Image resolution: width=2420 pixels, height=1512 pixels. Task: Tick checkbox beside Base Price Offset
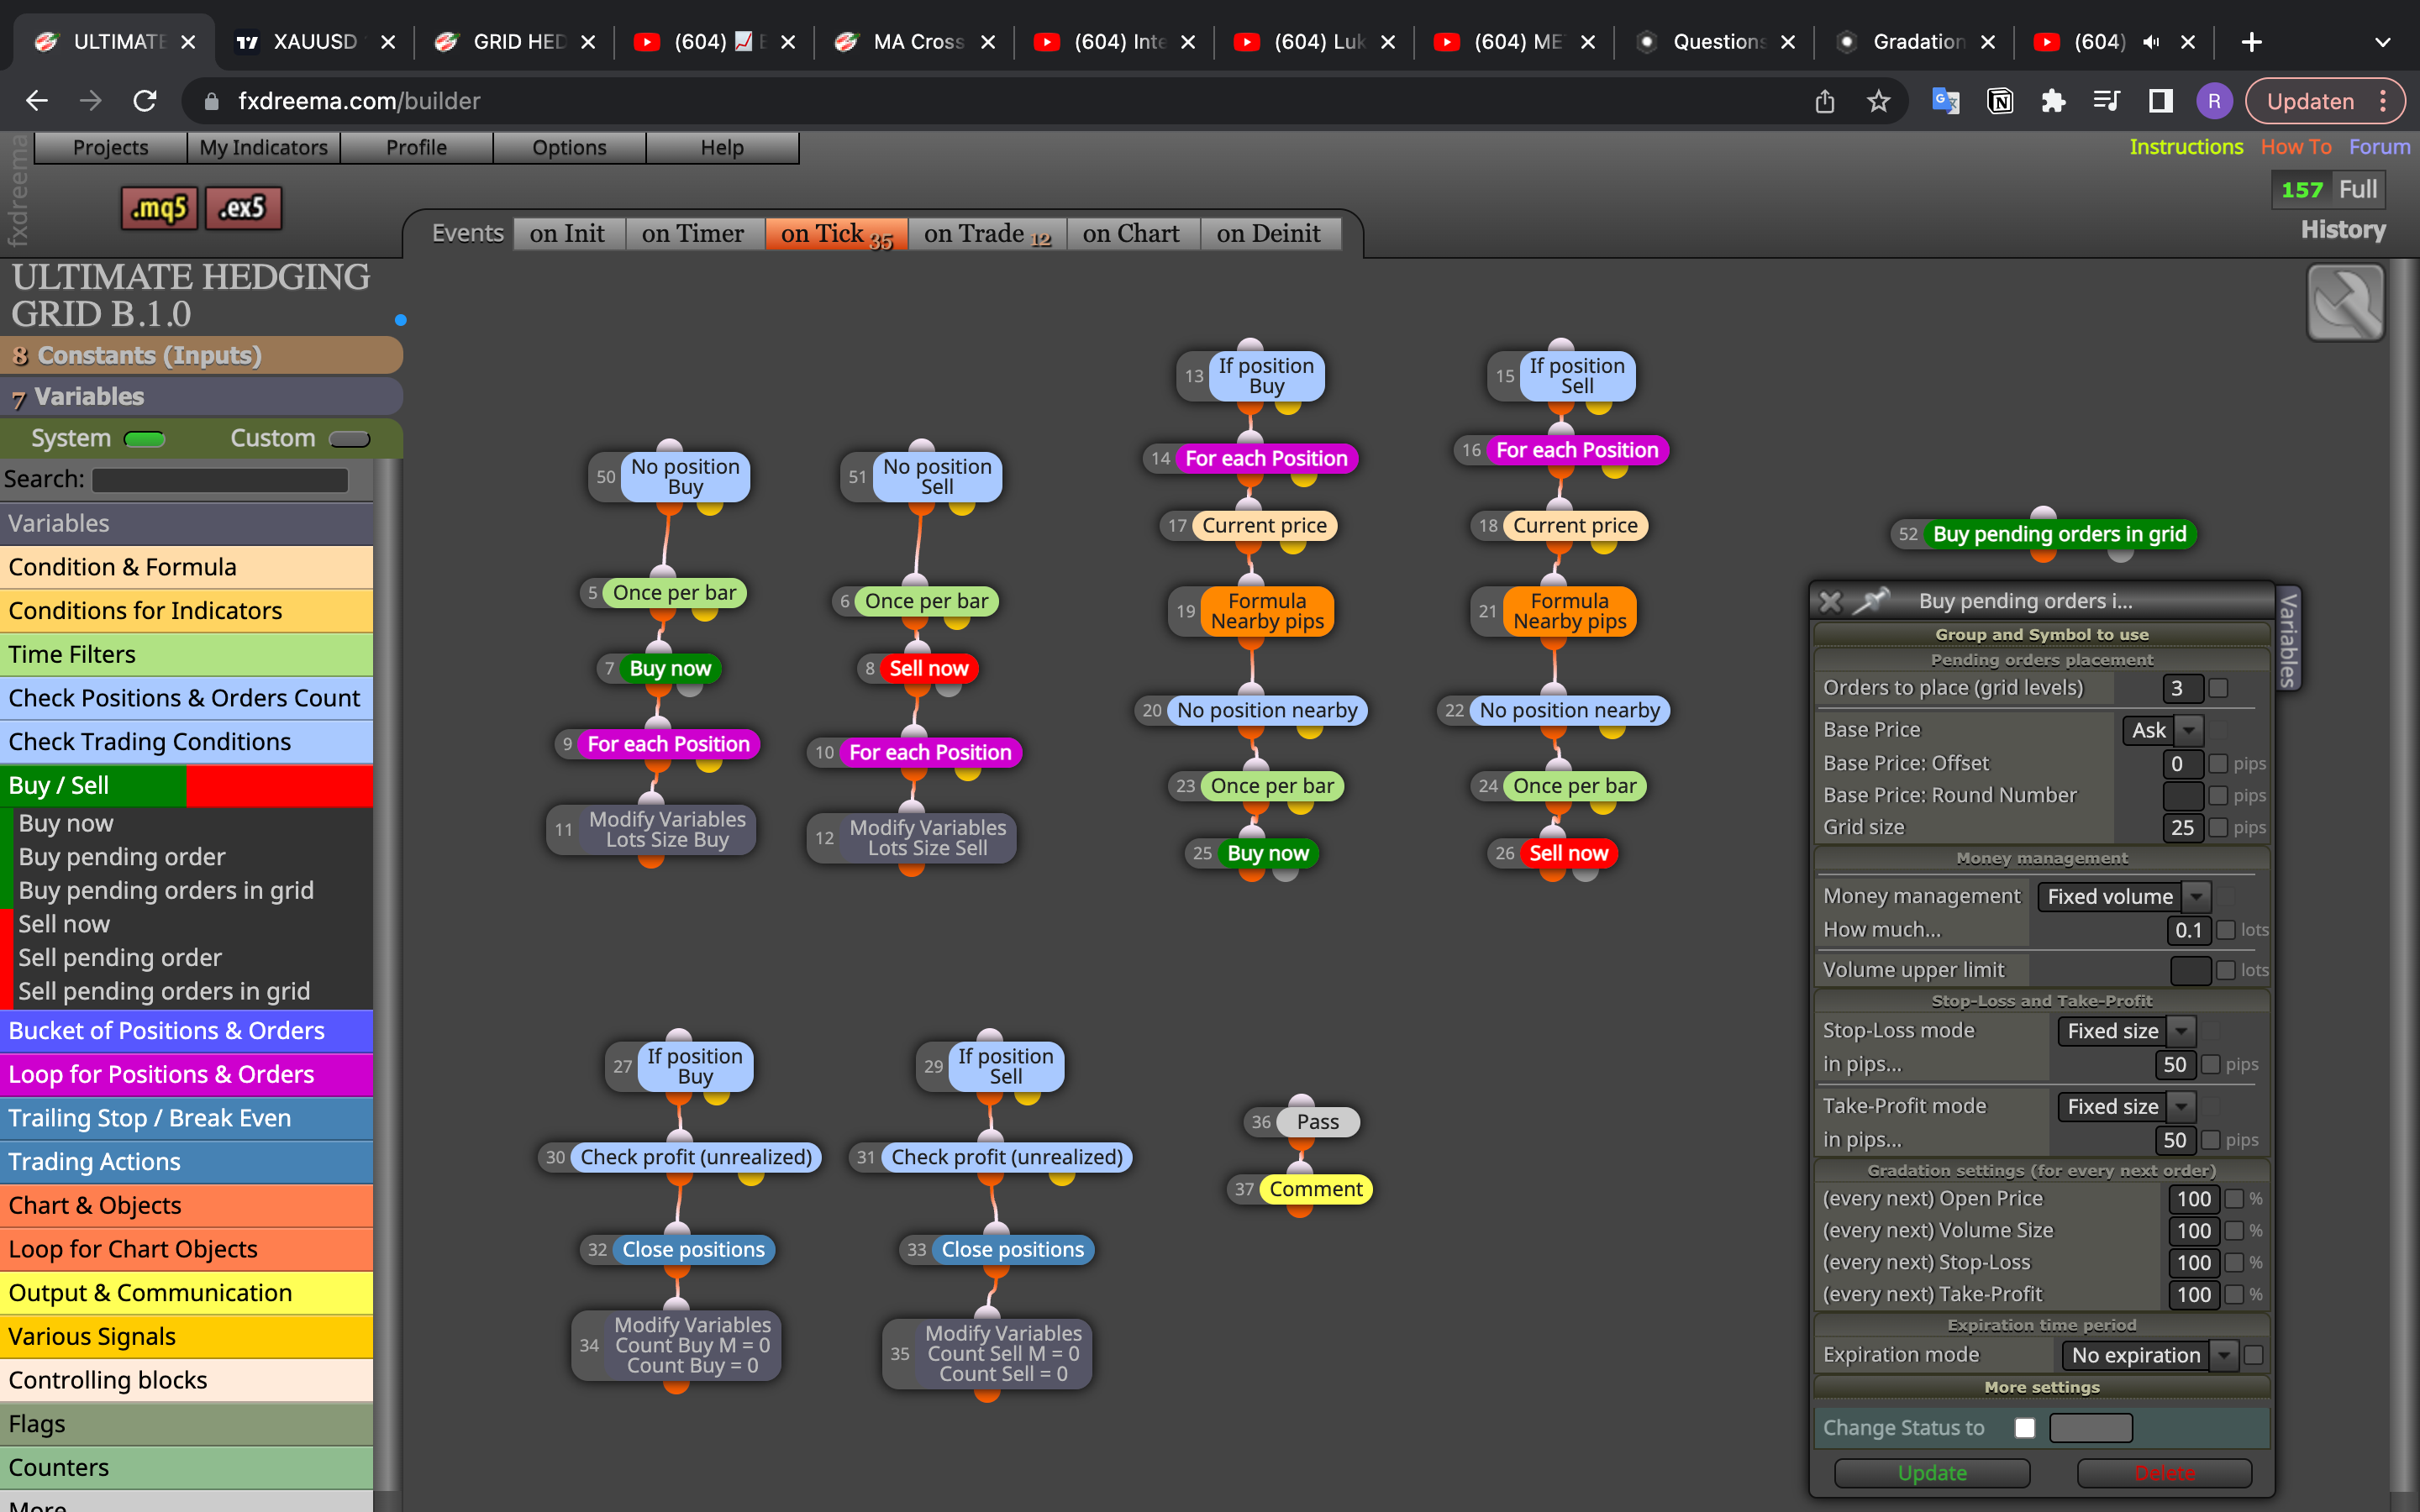pyautogui.click(x=2218, y=764)
